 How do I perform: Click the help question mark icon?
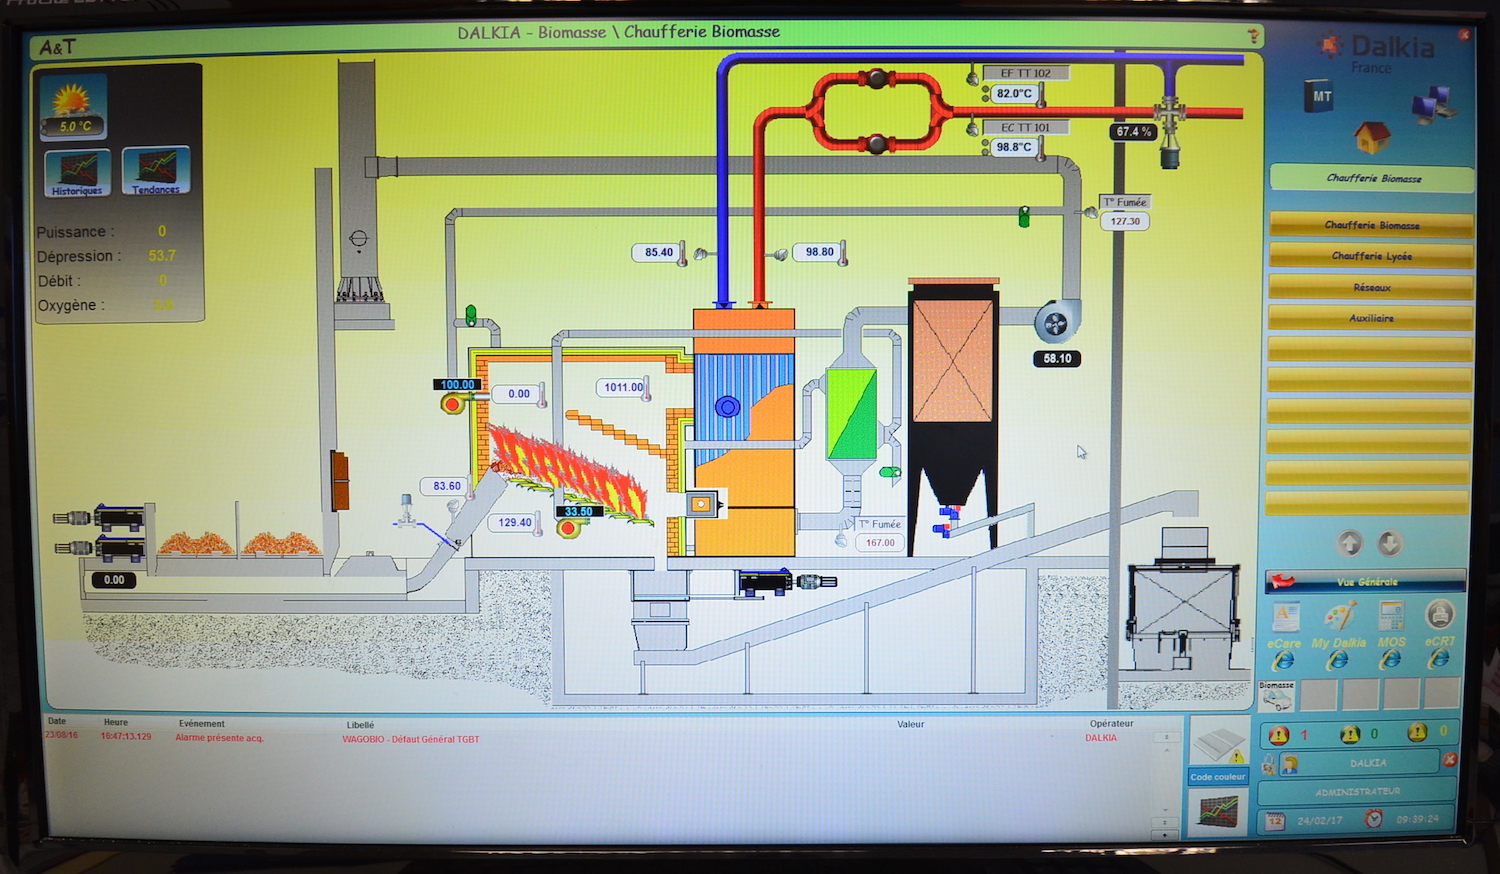point(1253,36)
